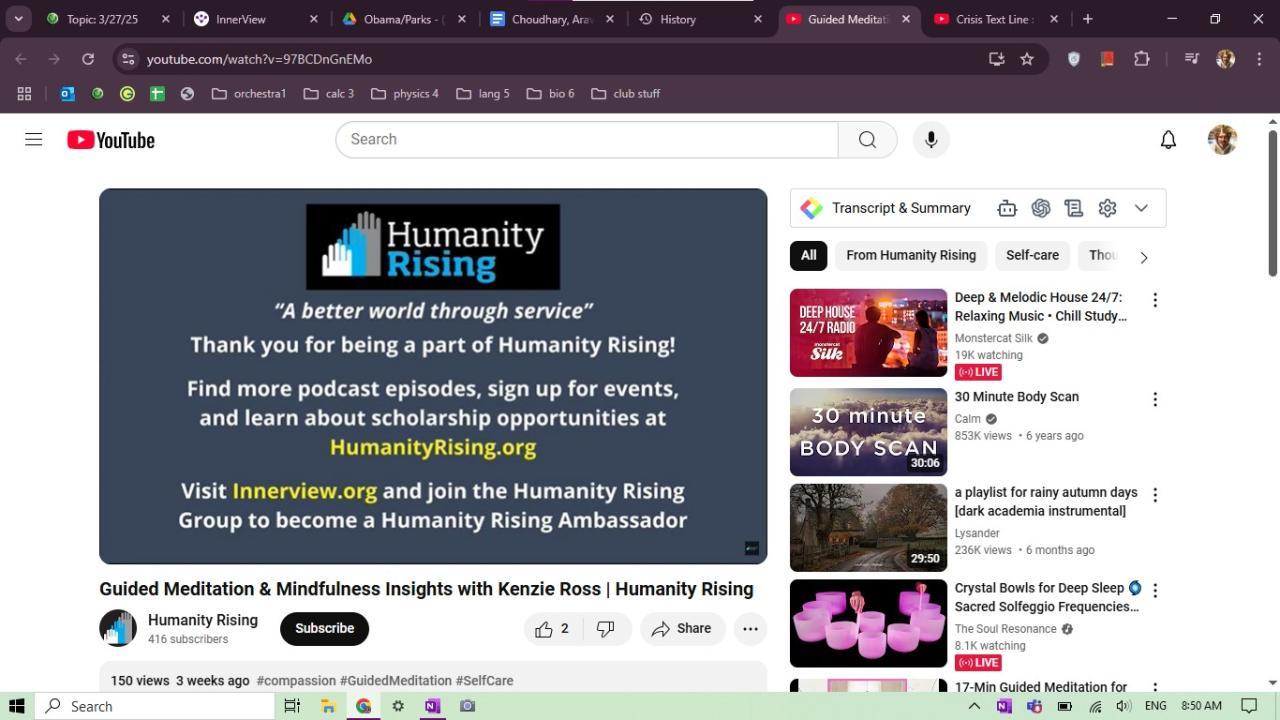Image resolution: width=1280 pixels, height=720 pixels.
Task: Click the Humanity Rising channel avatar
Action: tap(118, 628)
